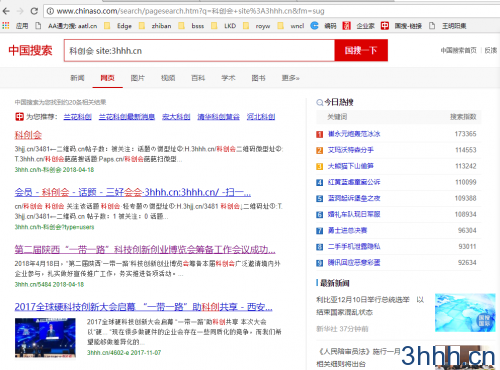
Task: Open the 中国搜索首页 link
Action: (458, 50)
